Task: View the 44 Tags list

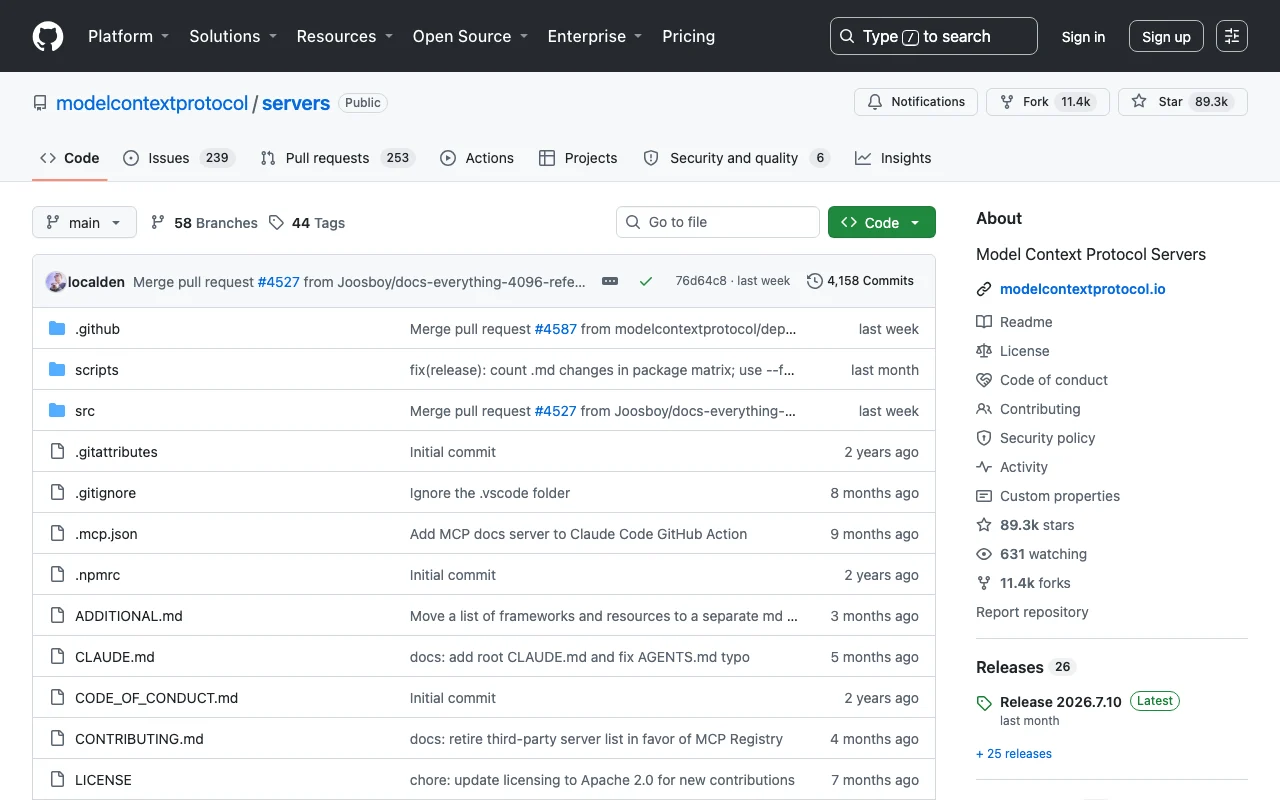Action: click(x=307, y=223)
